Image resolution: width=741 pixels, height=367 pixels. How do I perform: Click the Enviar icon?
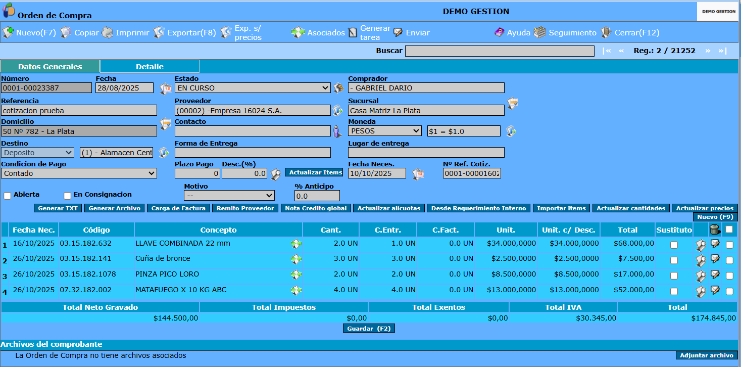click(x=398, y=33)
